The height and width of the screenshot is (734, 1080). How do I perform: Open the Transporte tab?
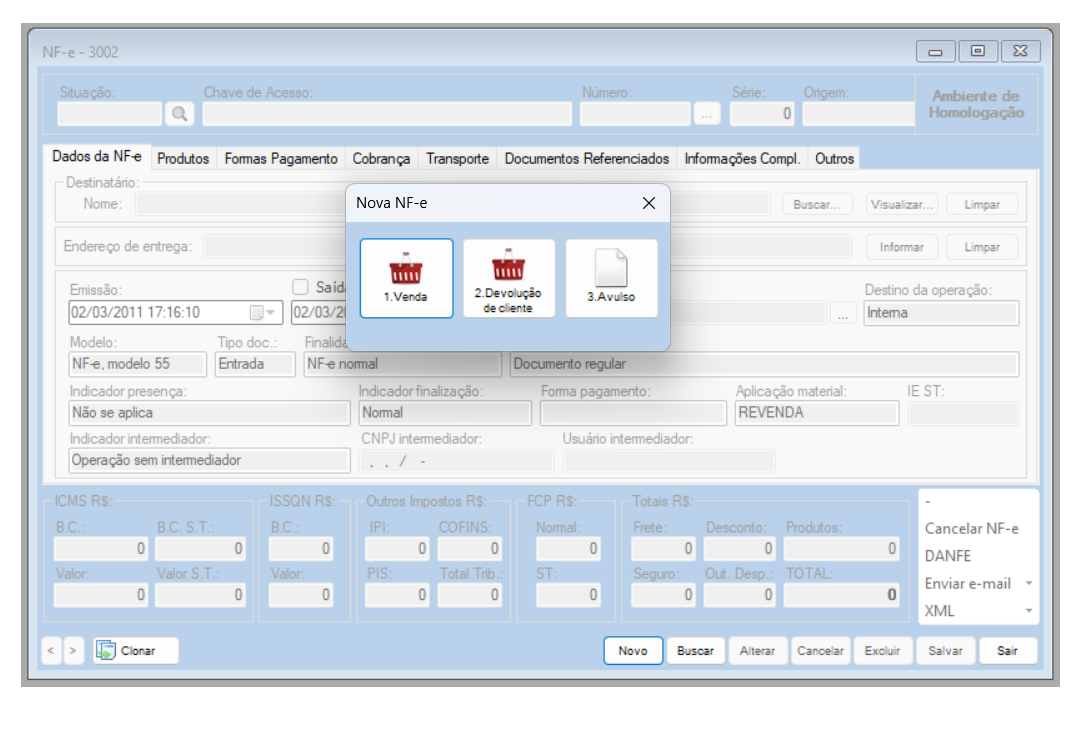[x=457, y=158]
